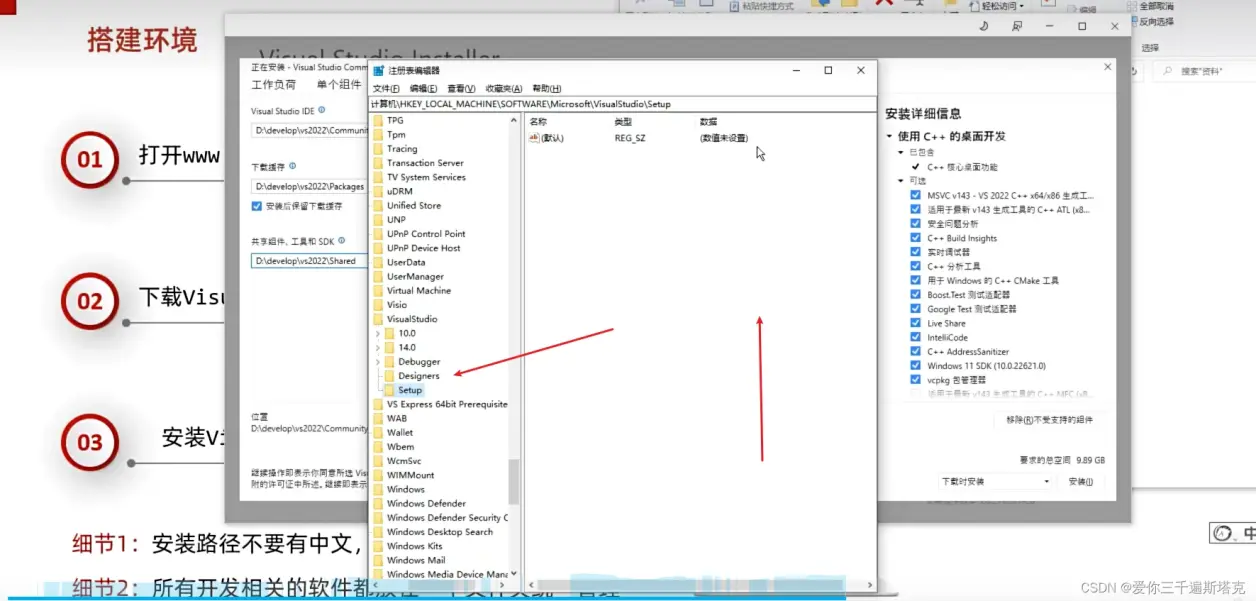Select the UserManager registry key
Screen dimensions: 1256x601
(x=415, y=276)
